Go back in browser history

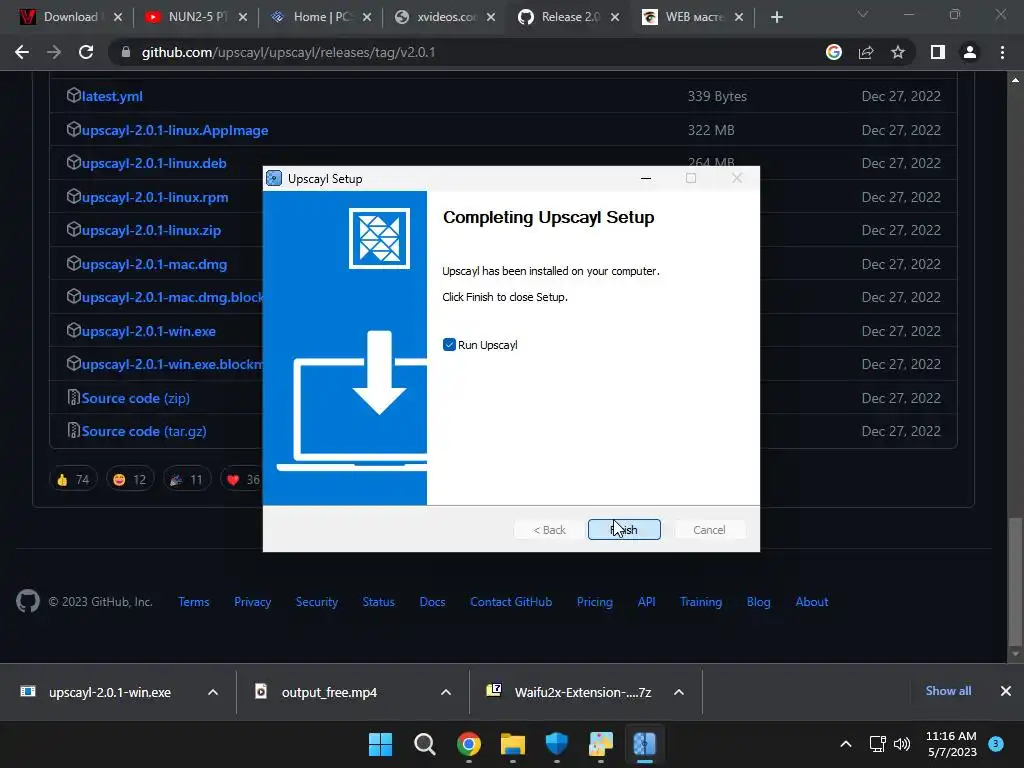(x=22, y=52)
